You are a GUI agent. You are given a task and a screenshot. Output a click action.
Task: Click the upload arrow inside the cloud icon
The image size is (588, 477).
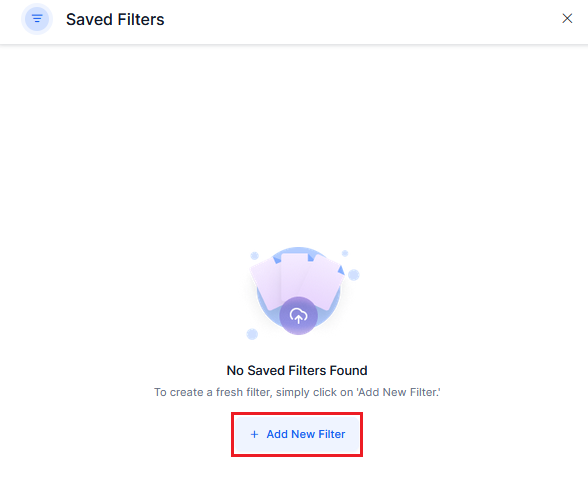(x=298, y=319)
